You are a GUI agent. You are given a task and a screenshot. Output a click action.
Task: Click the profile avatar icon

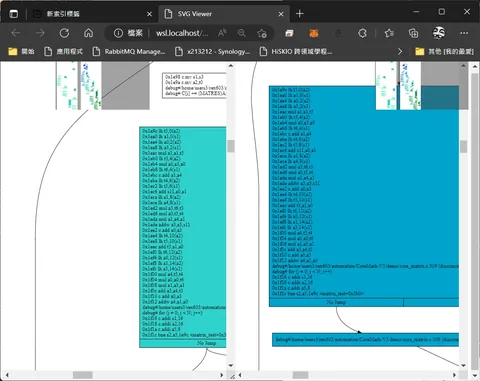click(x=439, y=33)
